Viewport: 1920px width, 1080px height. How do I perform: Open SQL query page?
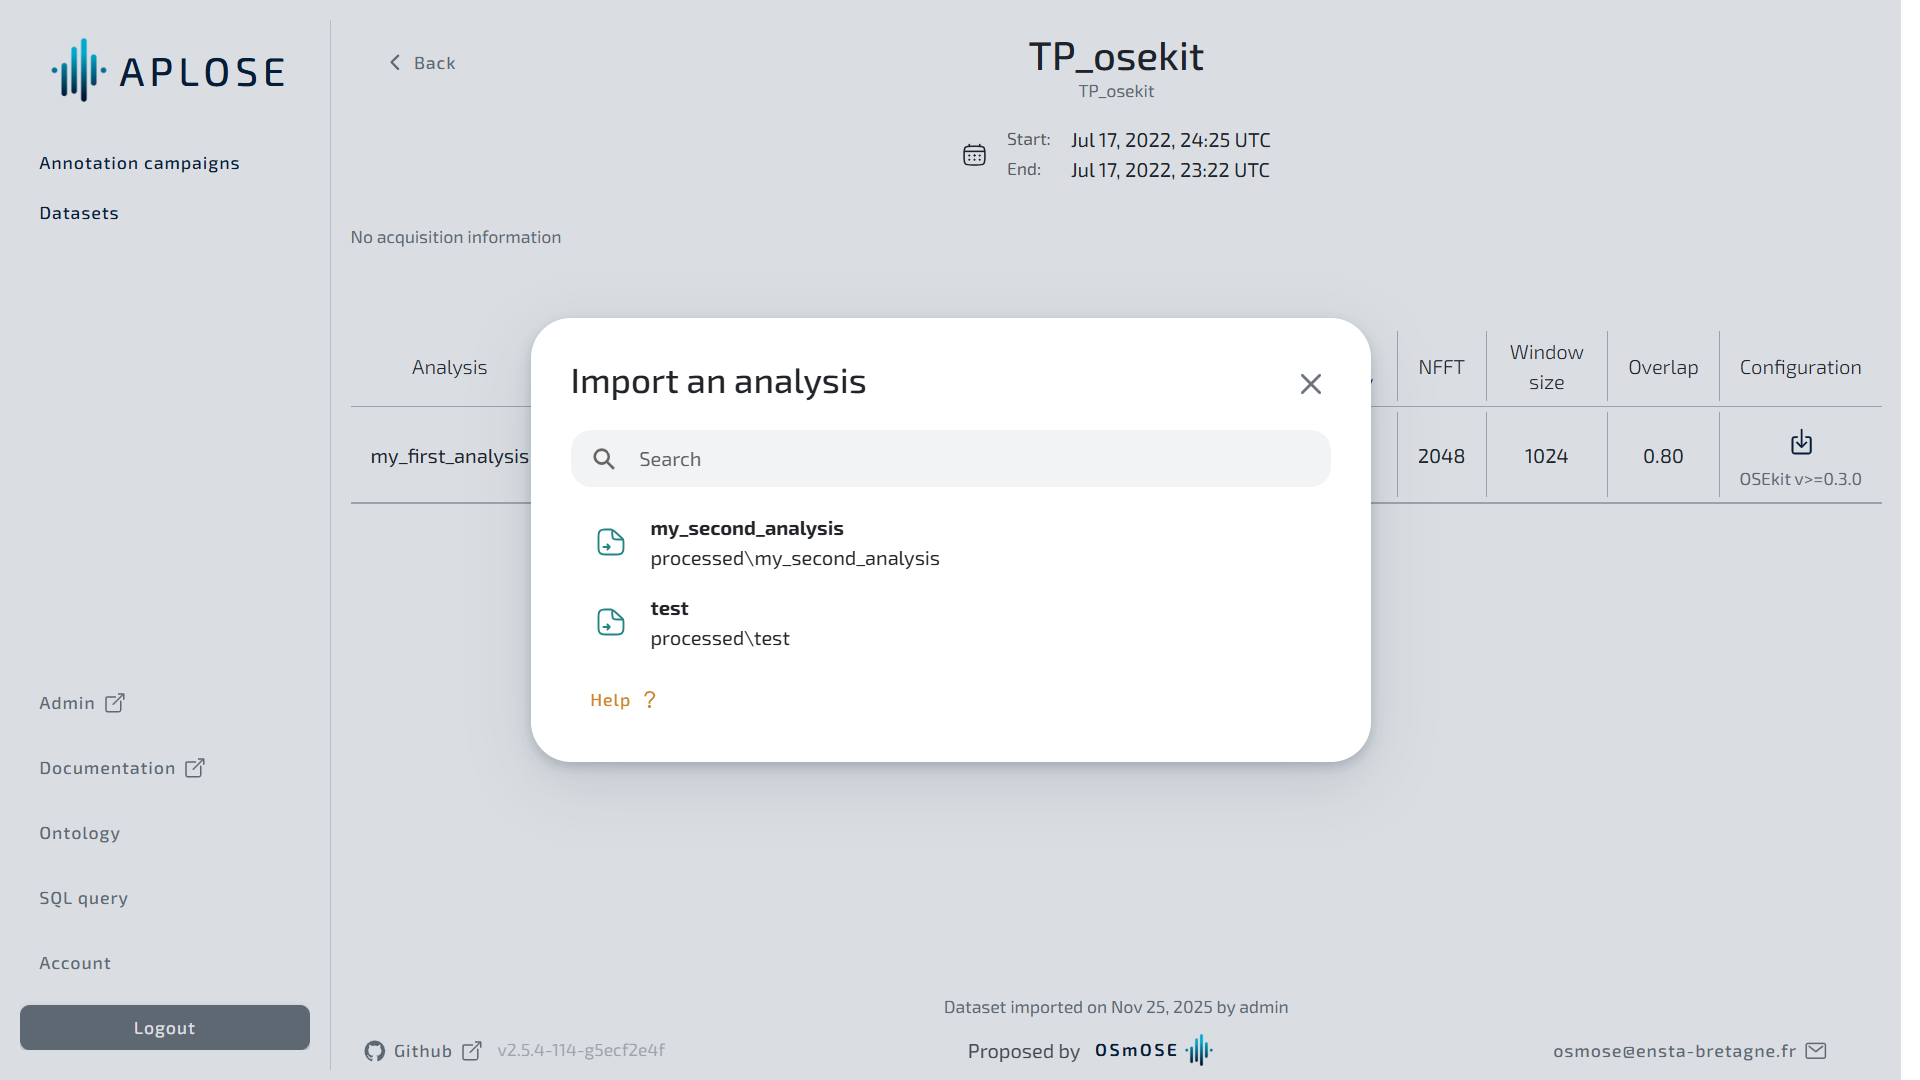pos(84,898)
